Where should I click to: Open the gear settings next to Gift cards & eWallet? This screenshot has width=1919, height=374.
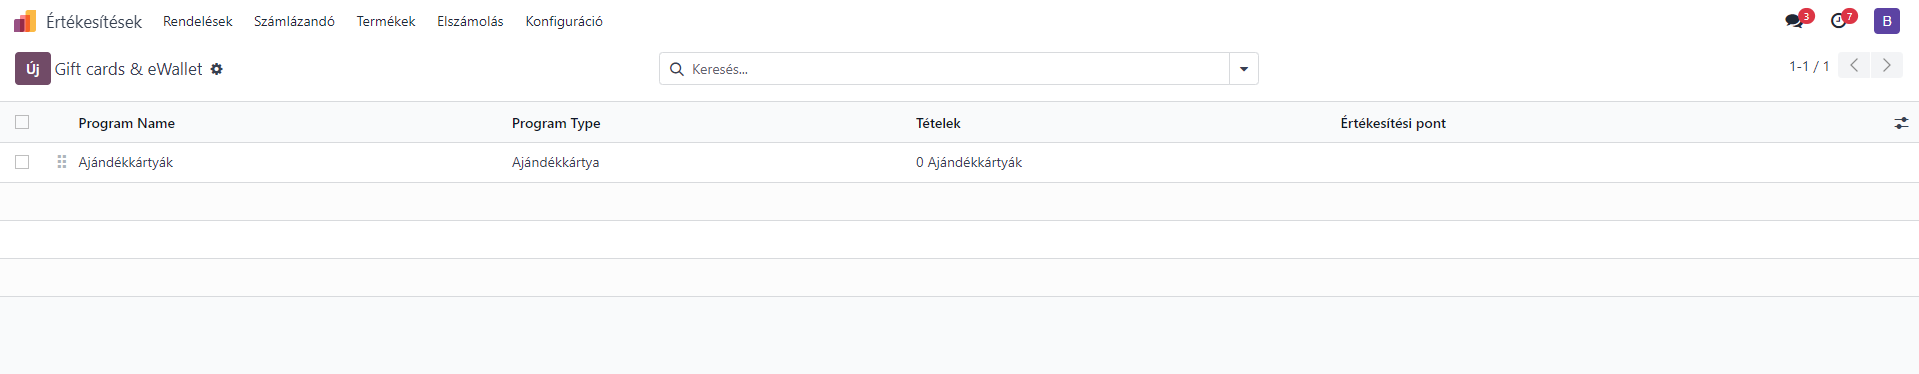pyautogui.click(x=217, y=69)
